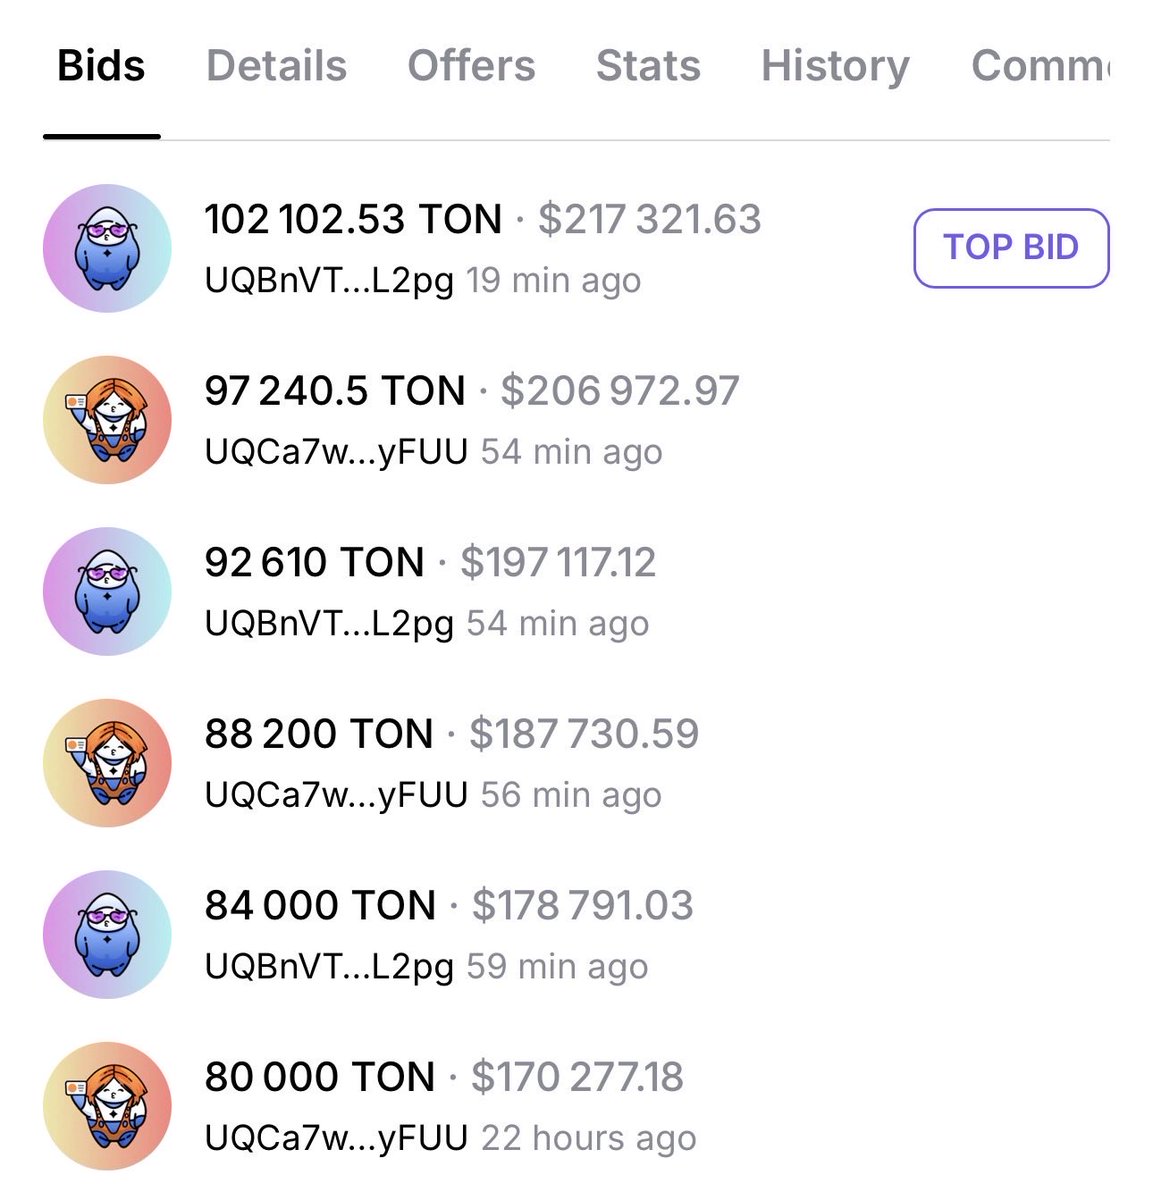Open the partially visible Comments tab

1040,66
